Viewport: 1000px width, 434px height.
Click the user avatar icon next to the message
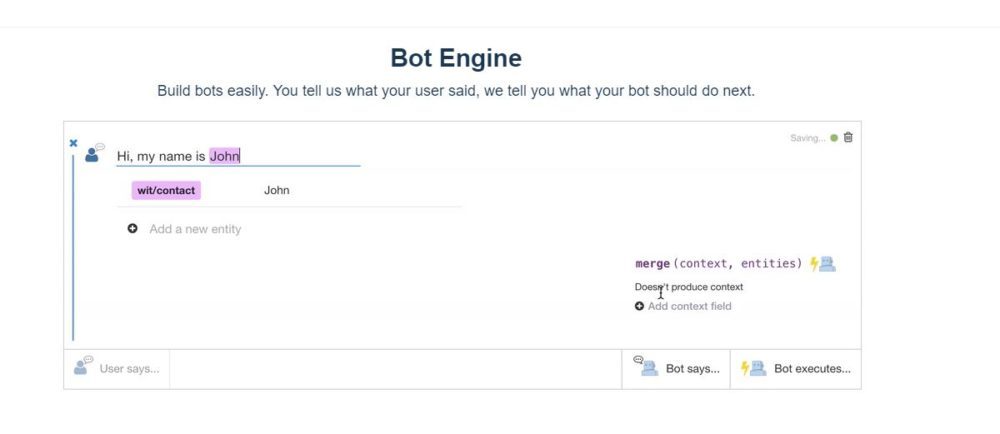[x=94, y=153]
